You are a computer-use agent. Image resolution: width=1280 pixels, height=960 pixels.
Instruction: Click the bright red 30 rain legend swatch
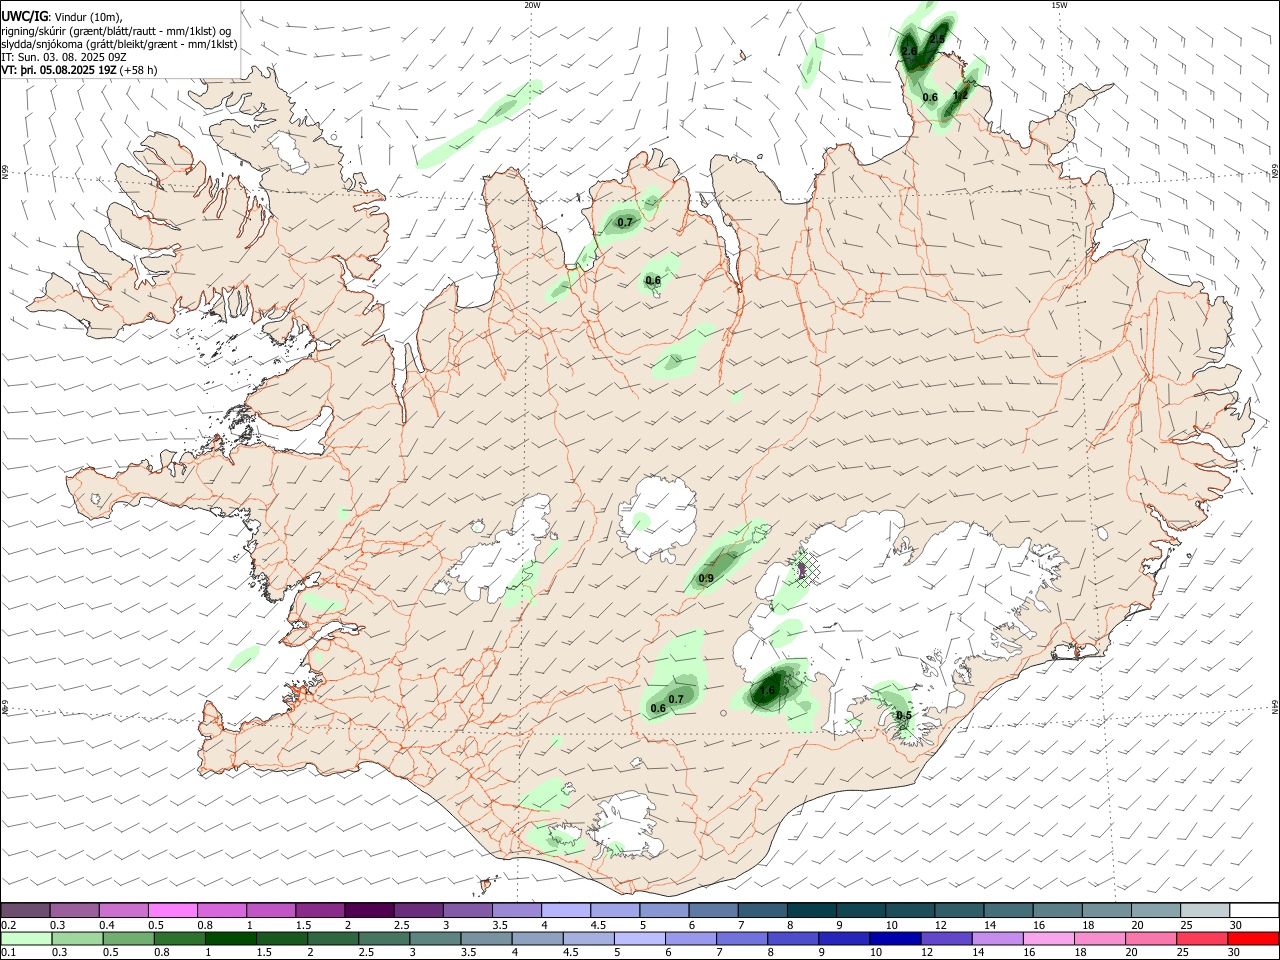1253,938
